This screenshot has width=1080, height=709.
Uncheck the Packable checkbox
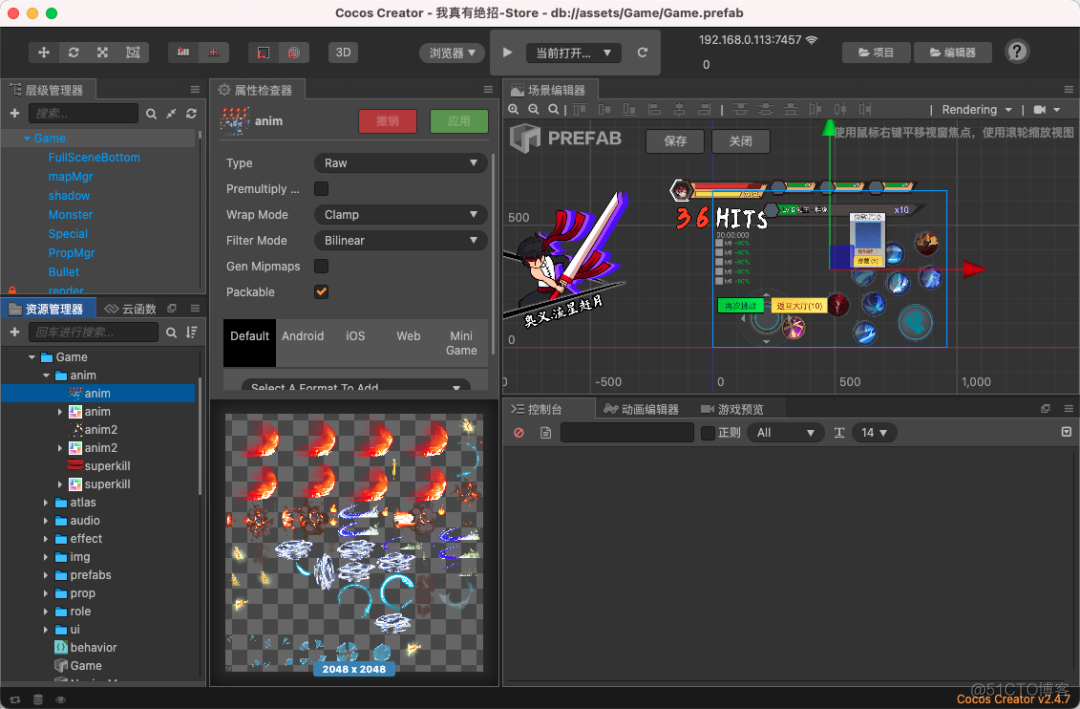pyautogui.click(x=321, y=292)
